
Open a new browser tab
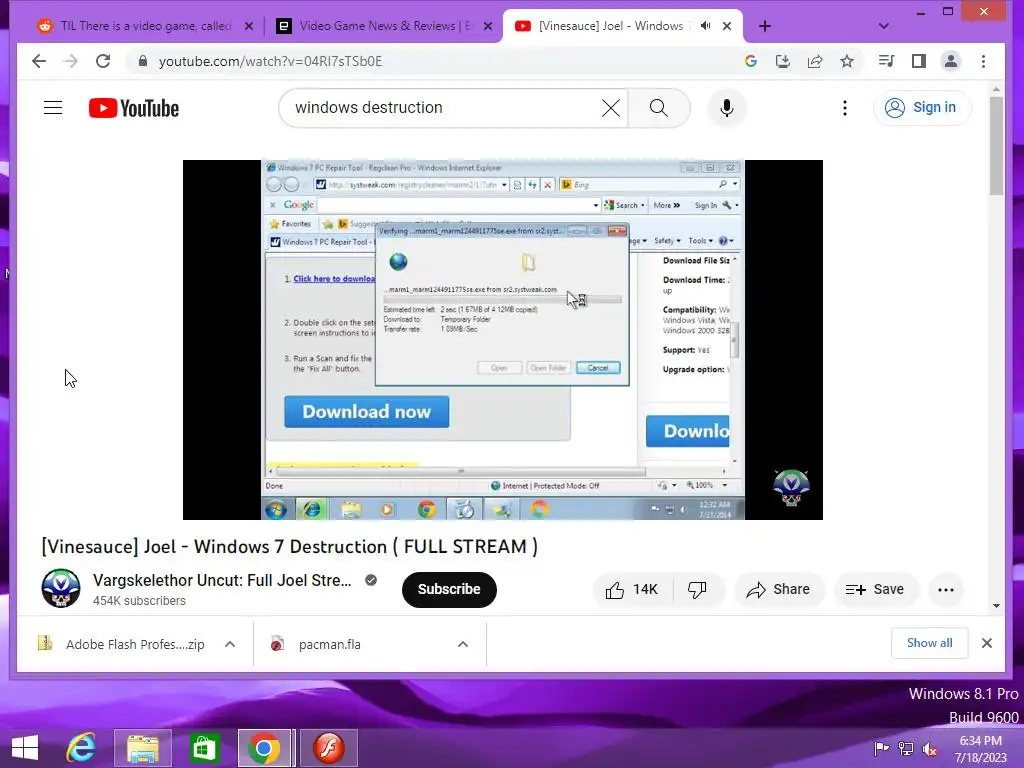point(765,26)
